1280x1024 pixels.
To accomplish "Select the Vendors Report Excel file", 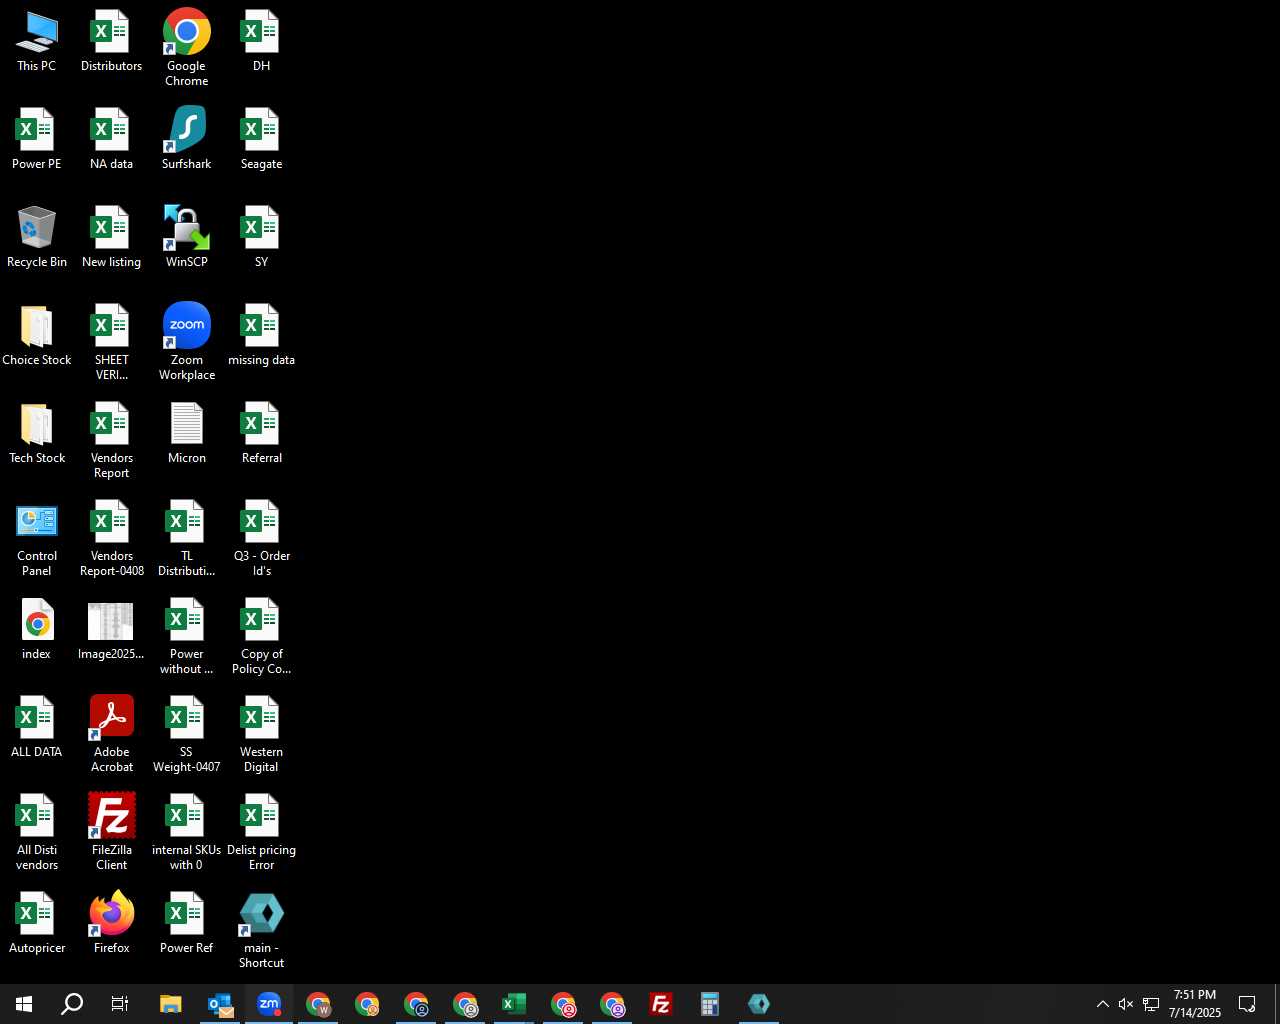I will coord(111,440).
